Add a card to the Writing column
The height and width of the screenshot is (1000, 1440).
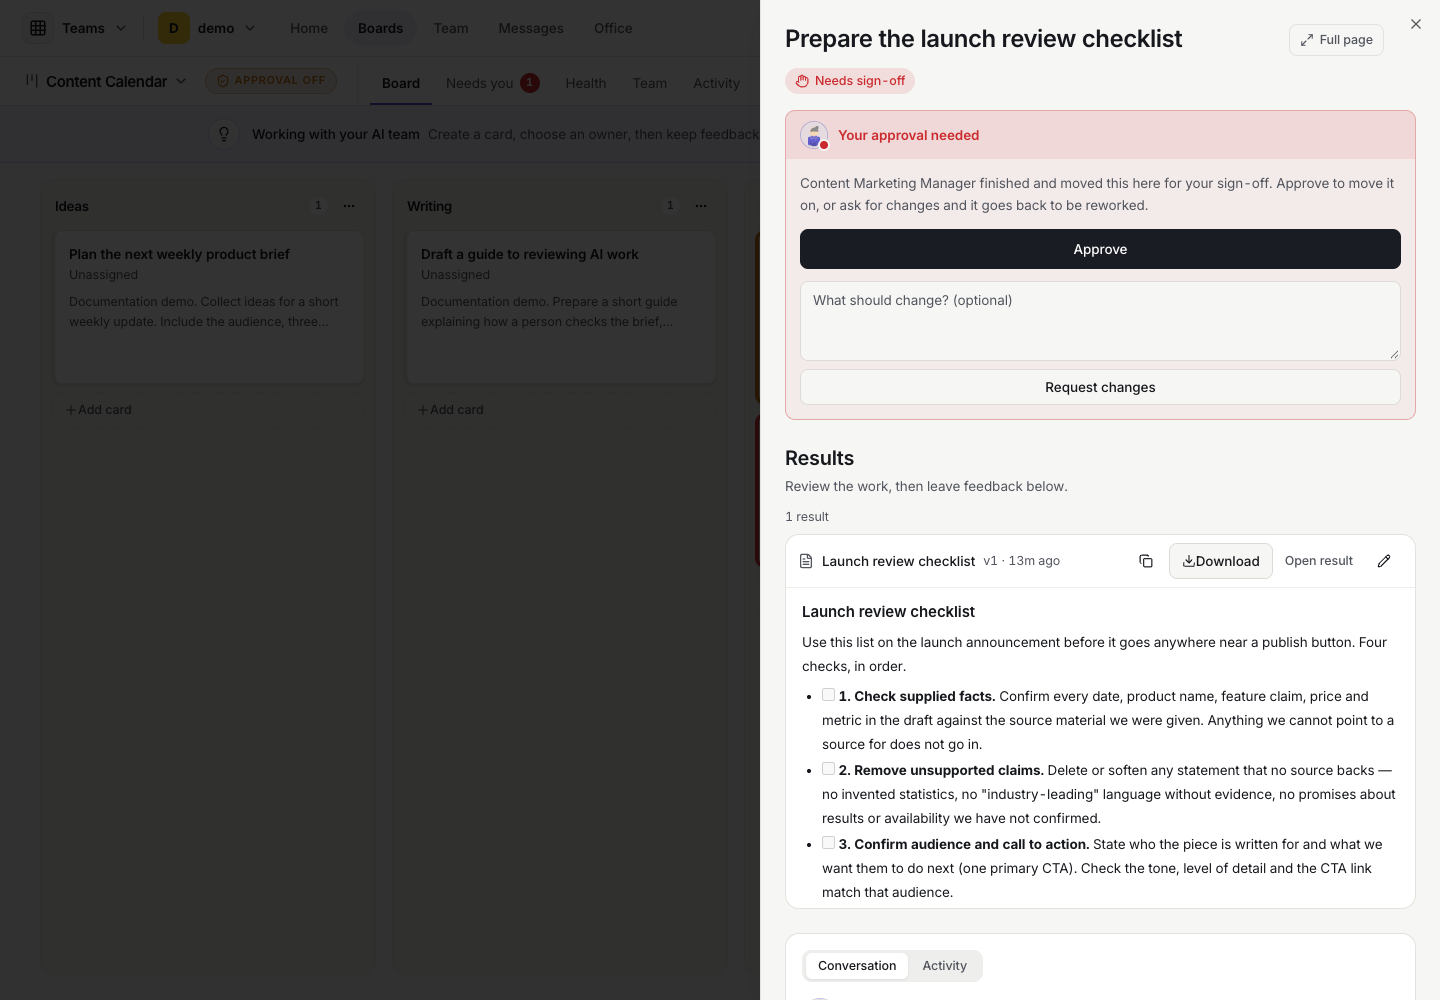click(x=451, y=410)
